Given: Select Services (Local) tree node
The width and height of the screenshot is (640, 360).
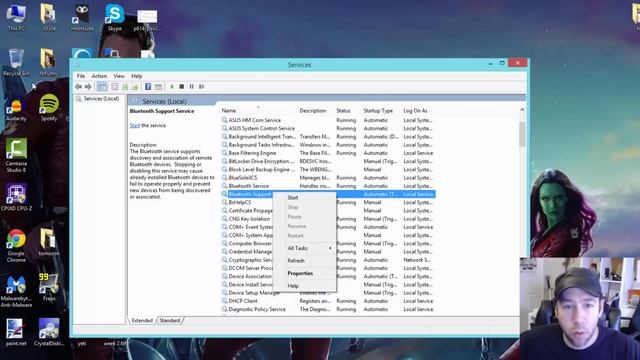Looking at the screenshot, I should click(x=101, y=99).
